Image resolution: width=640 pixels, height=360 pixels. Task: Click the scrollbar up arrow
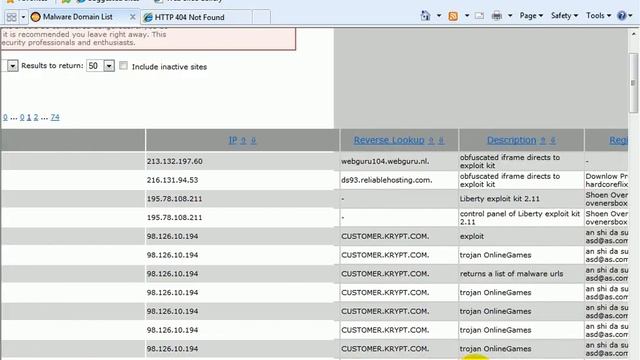[633, 34]
